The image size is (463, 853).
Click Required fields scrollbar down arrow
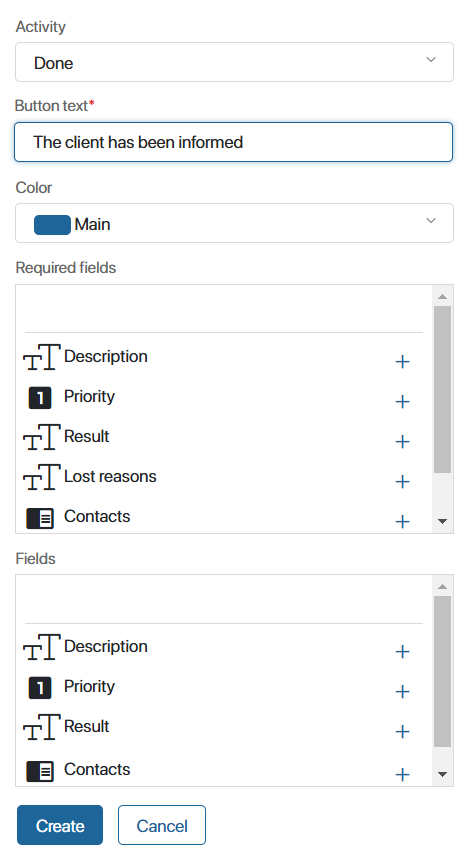442,521
